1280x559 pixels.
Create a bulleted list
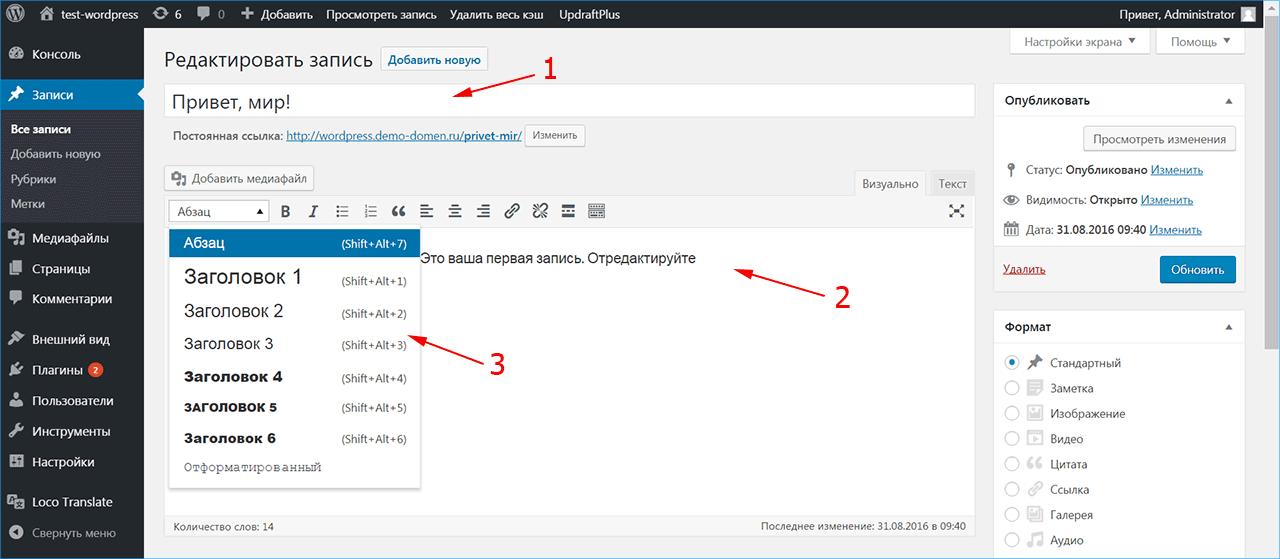click(342, 211)
